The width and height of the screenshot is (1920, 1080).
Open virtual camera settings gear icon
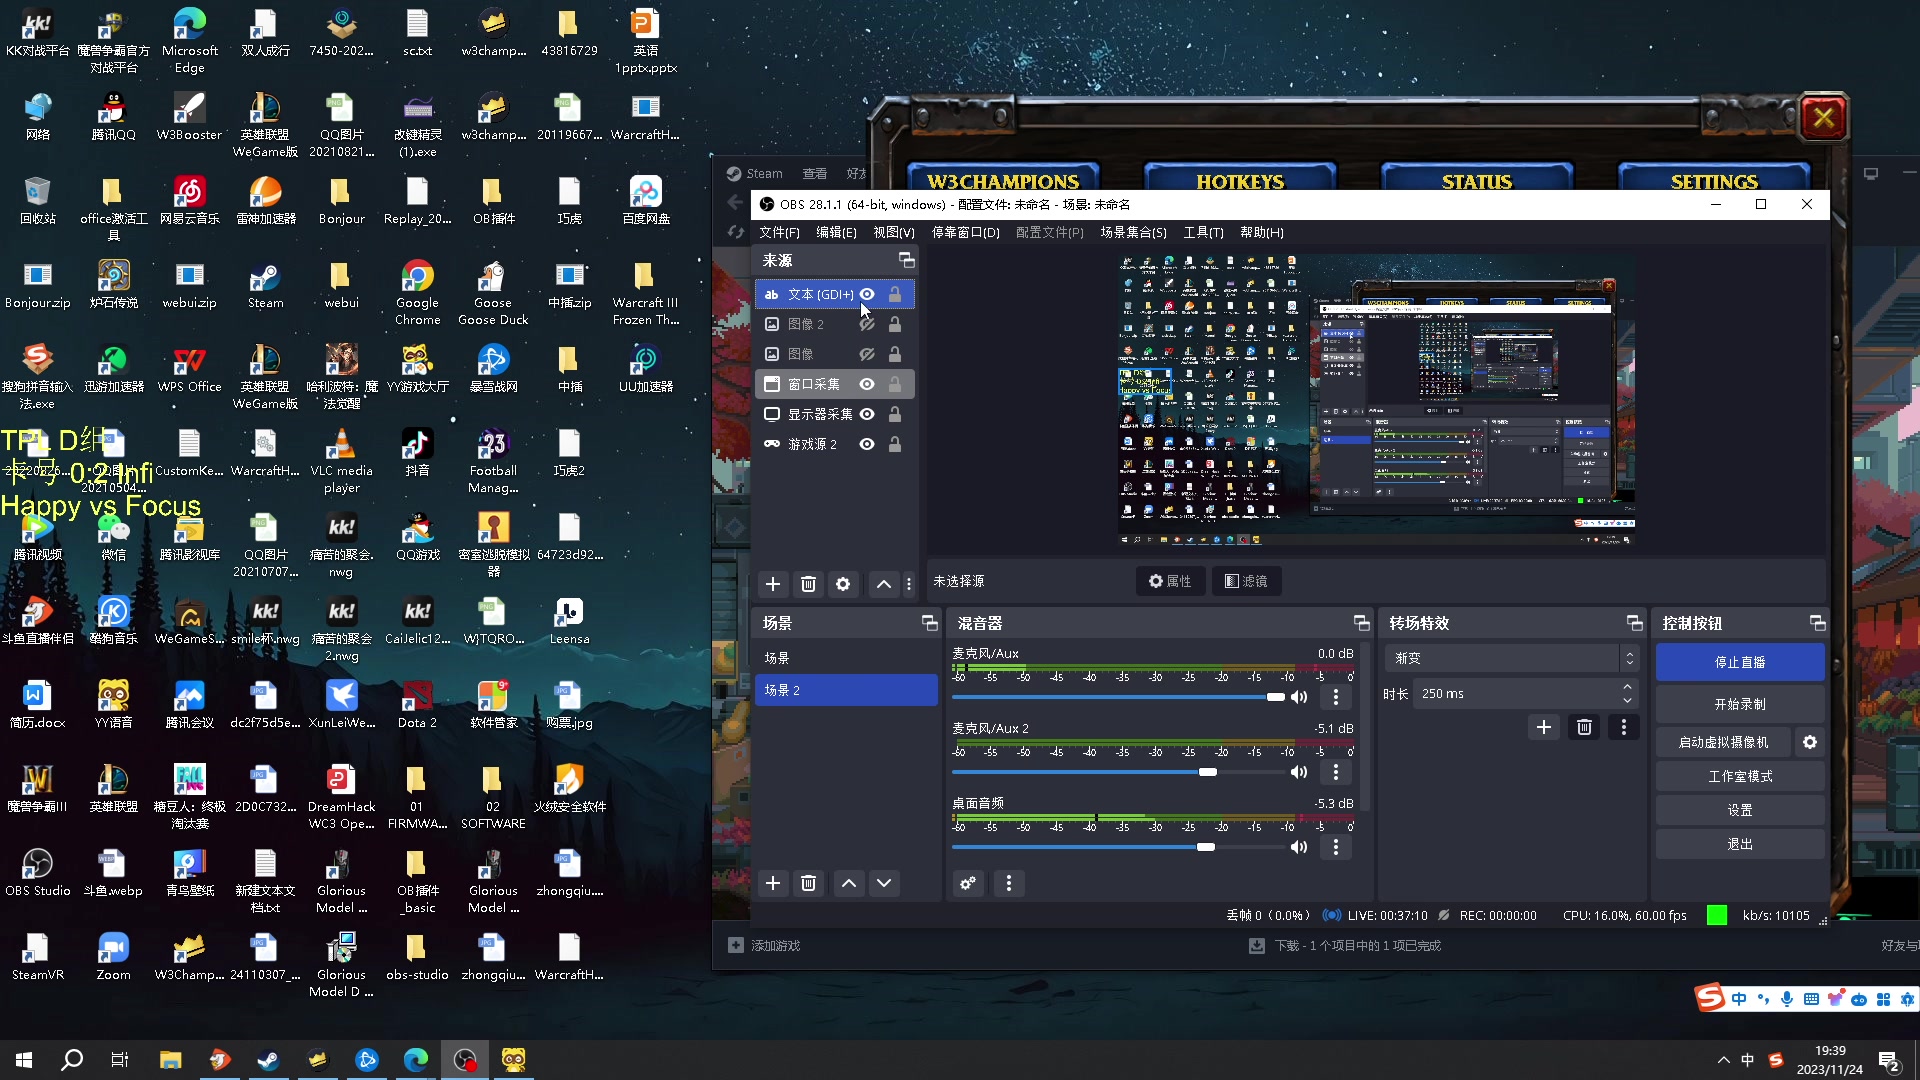(1809, 742)
